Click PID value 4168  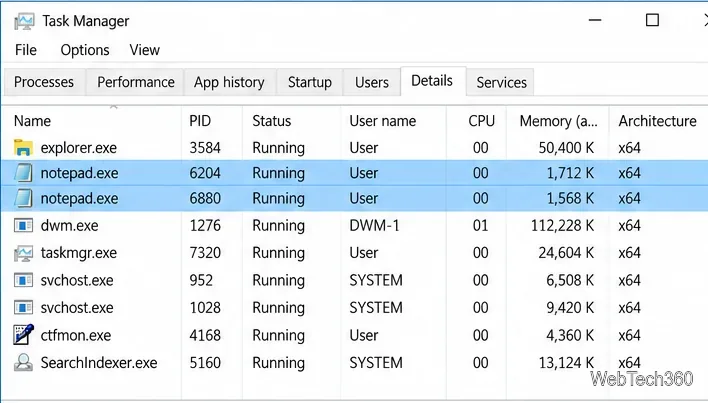tap(205, 335)
